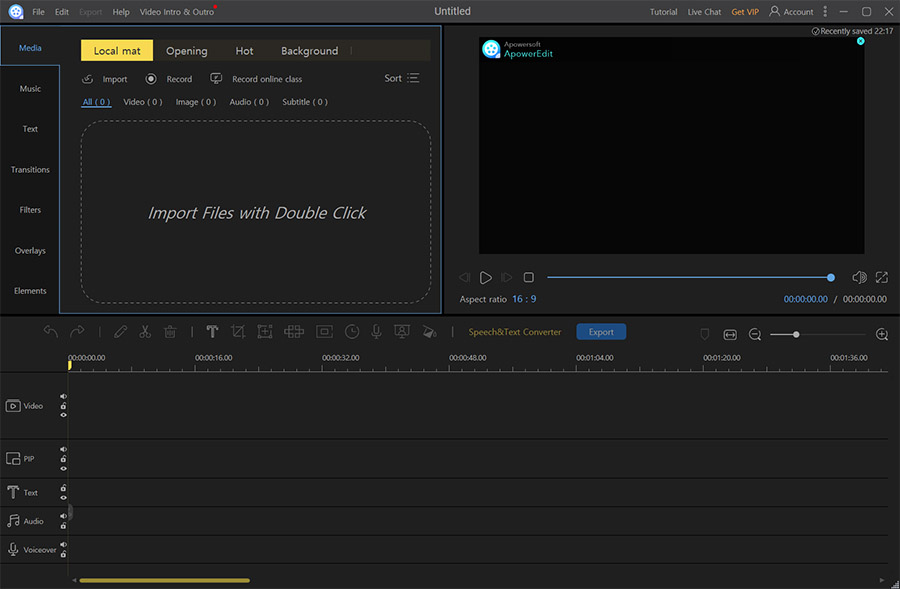Click the mosaic tool icon
Screen dimensions: 900x589
tap(294, 332)
